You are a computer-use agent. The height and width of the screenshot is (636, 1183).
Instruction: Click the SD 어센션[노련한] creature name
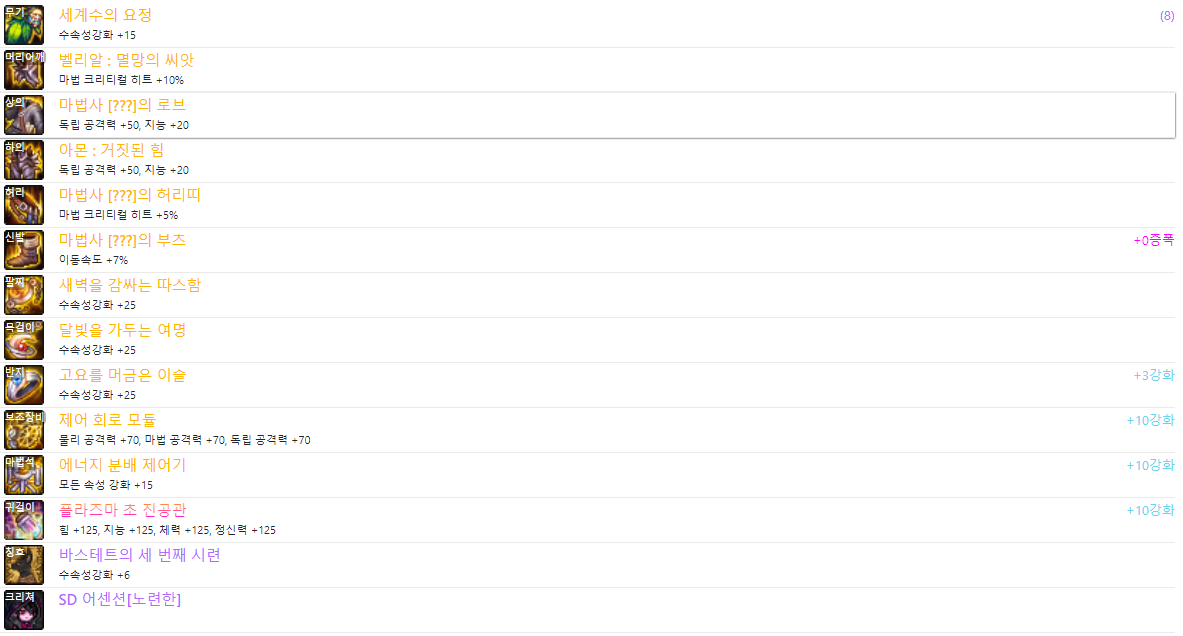120,599
